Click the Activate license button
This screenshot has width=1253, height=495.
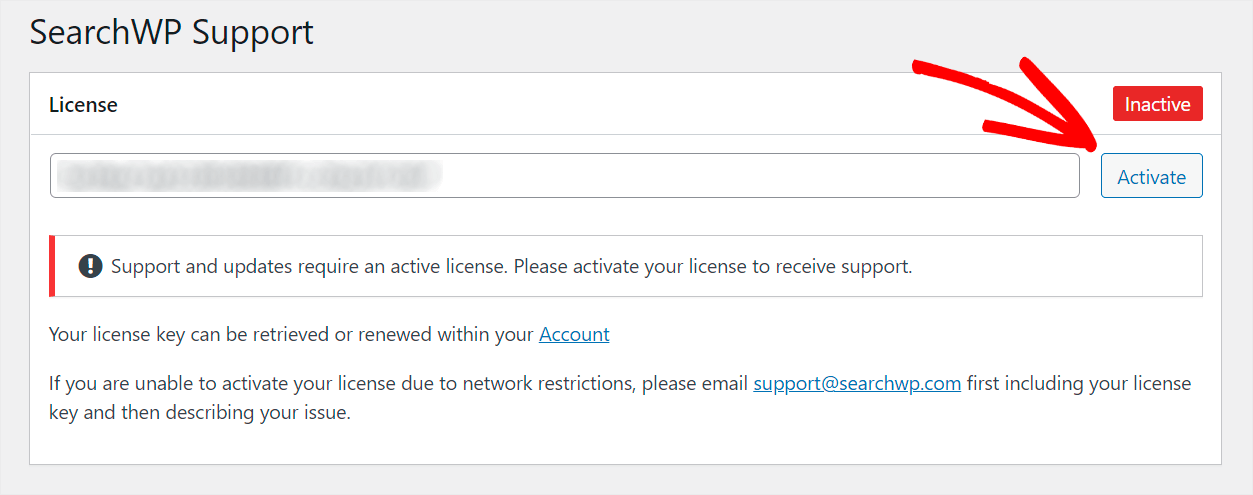pyautogui.click(x=1151, y=176)
